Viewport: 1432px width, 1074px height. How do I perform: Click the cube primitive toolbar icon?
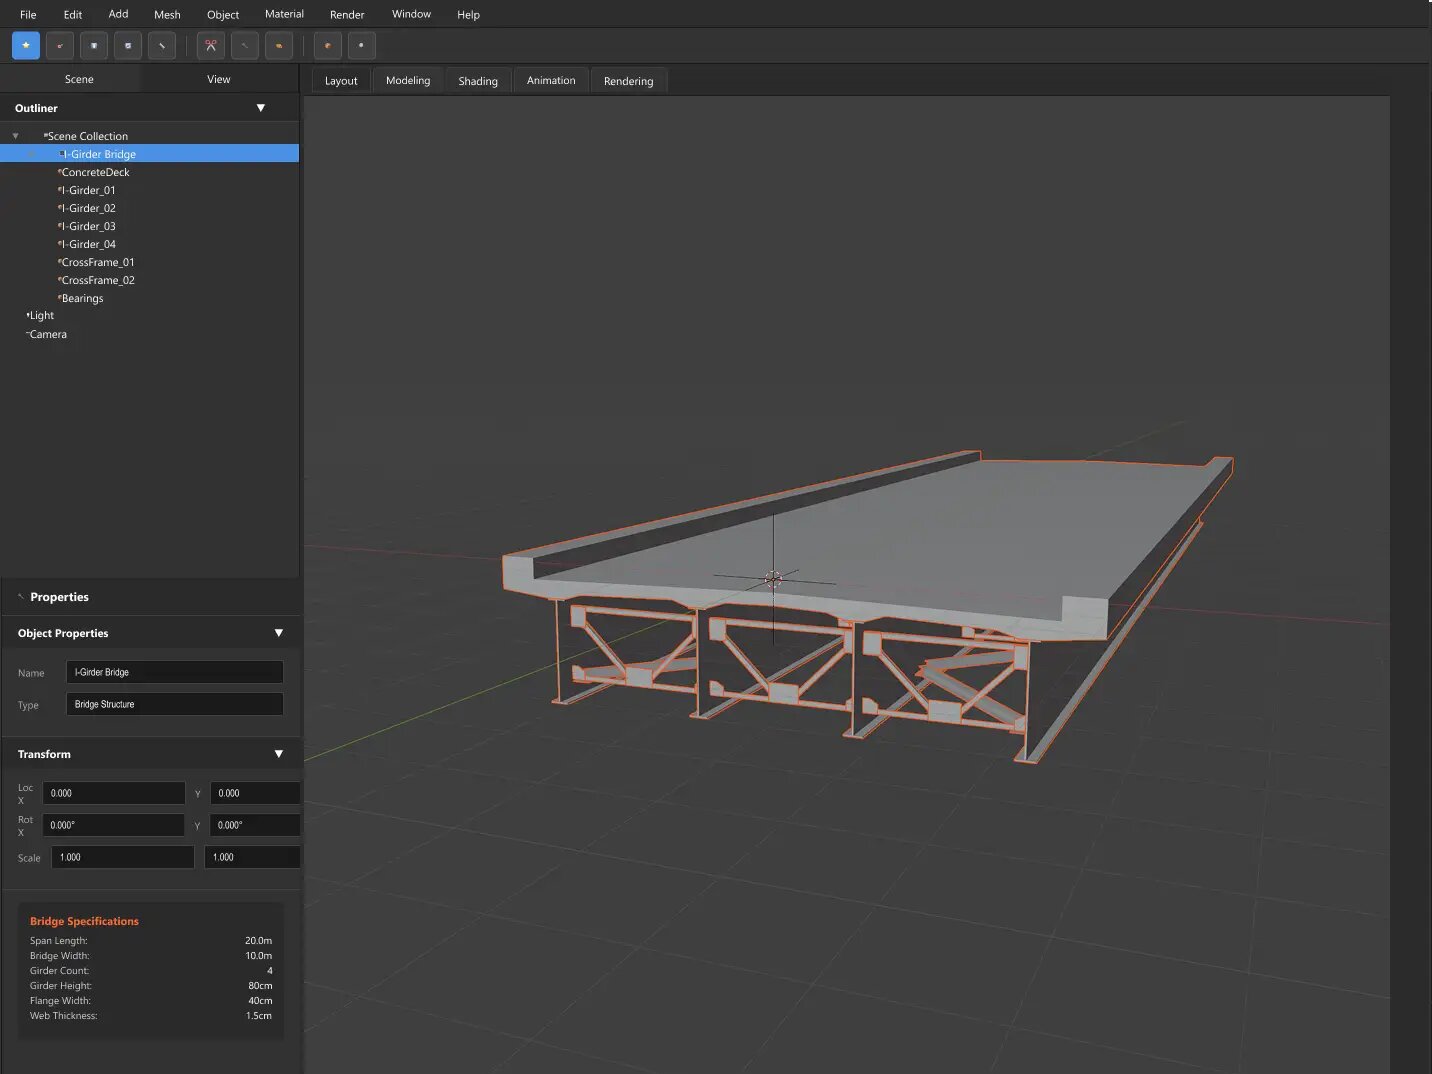click(93, 45)
